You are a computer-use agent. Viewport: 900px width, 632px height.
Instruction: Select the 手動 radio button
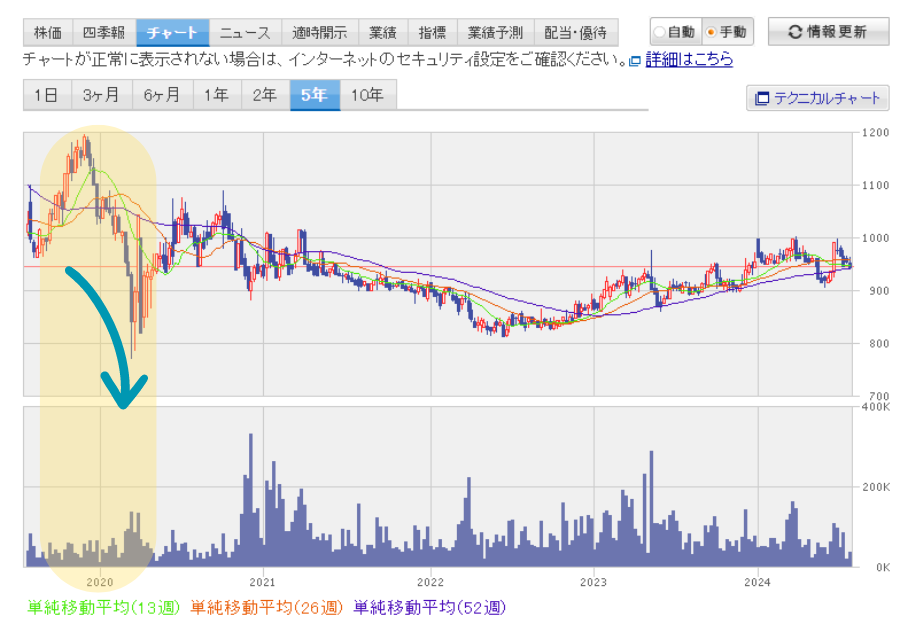pos(712,31)
